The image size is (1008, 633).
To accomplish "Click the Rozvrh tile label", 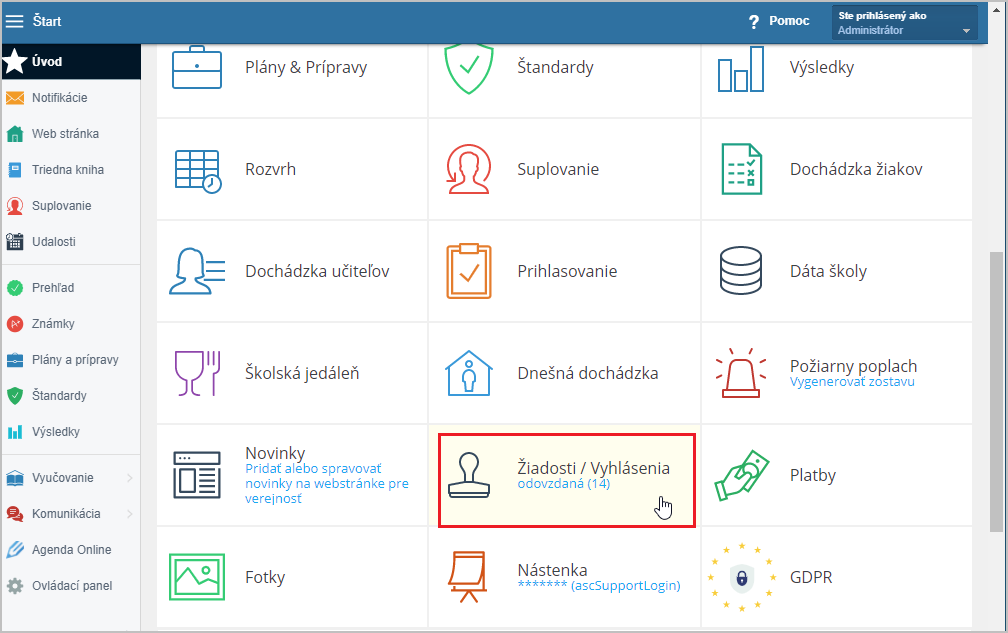I will [x=270, y=169].
